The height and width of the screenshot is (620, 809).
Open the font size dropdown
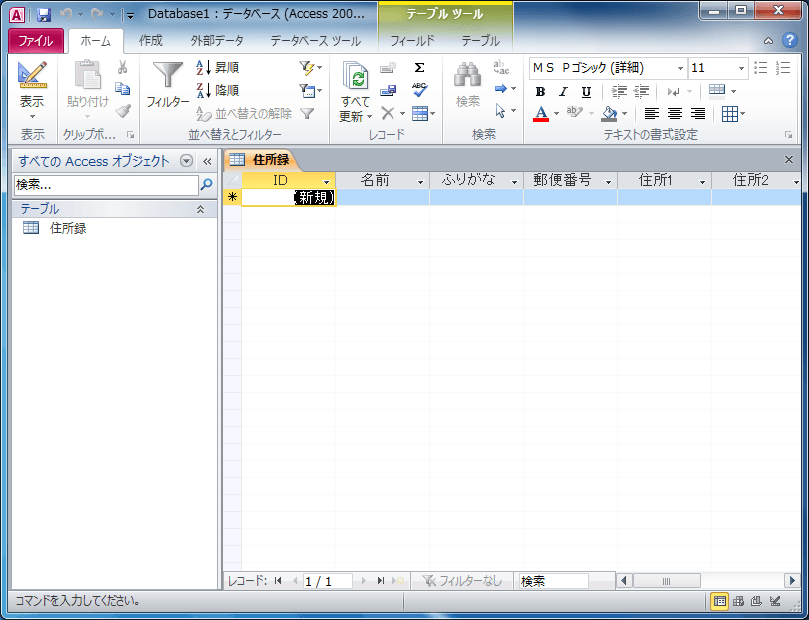click(x=741, y=68)
